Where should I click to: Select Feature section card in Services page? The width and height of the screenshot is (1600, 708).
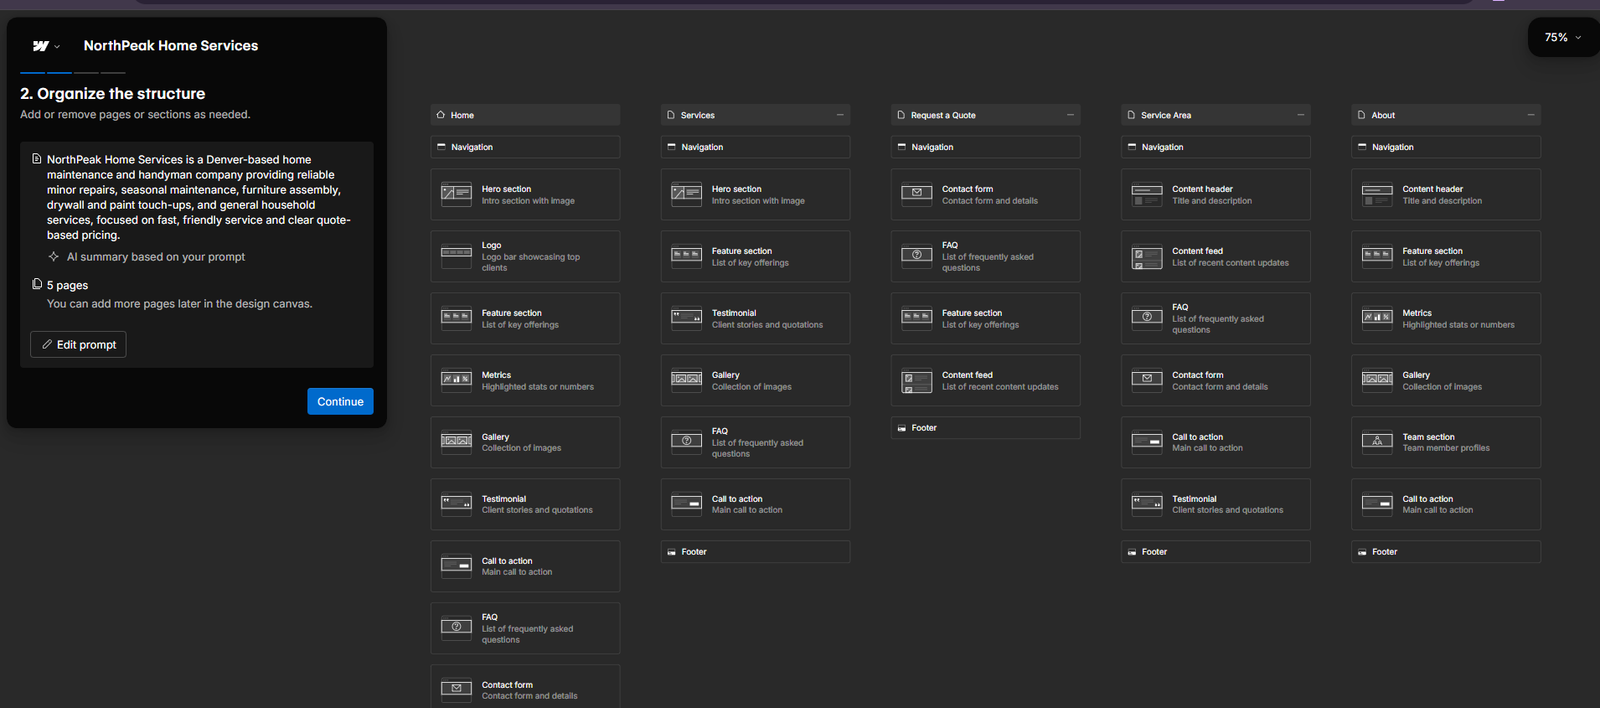pyautogui.click(x=755, y=256)
